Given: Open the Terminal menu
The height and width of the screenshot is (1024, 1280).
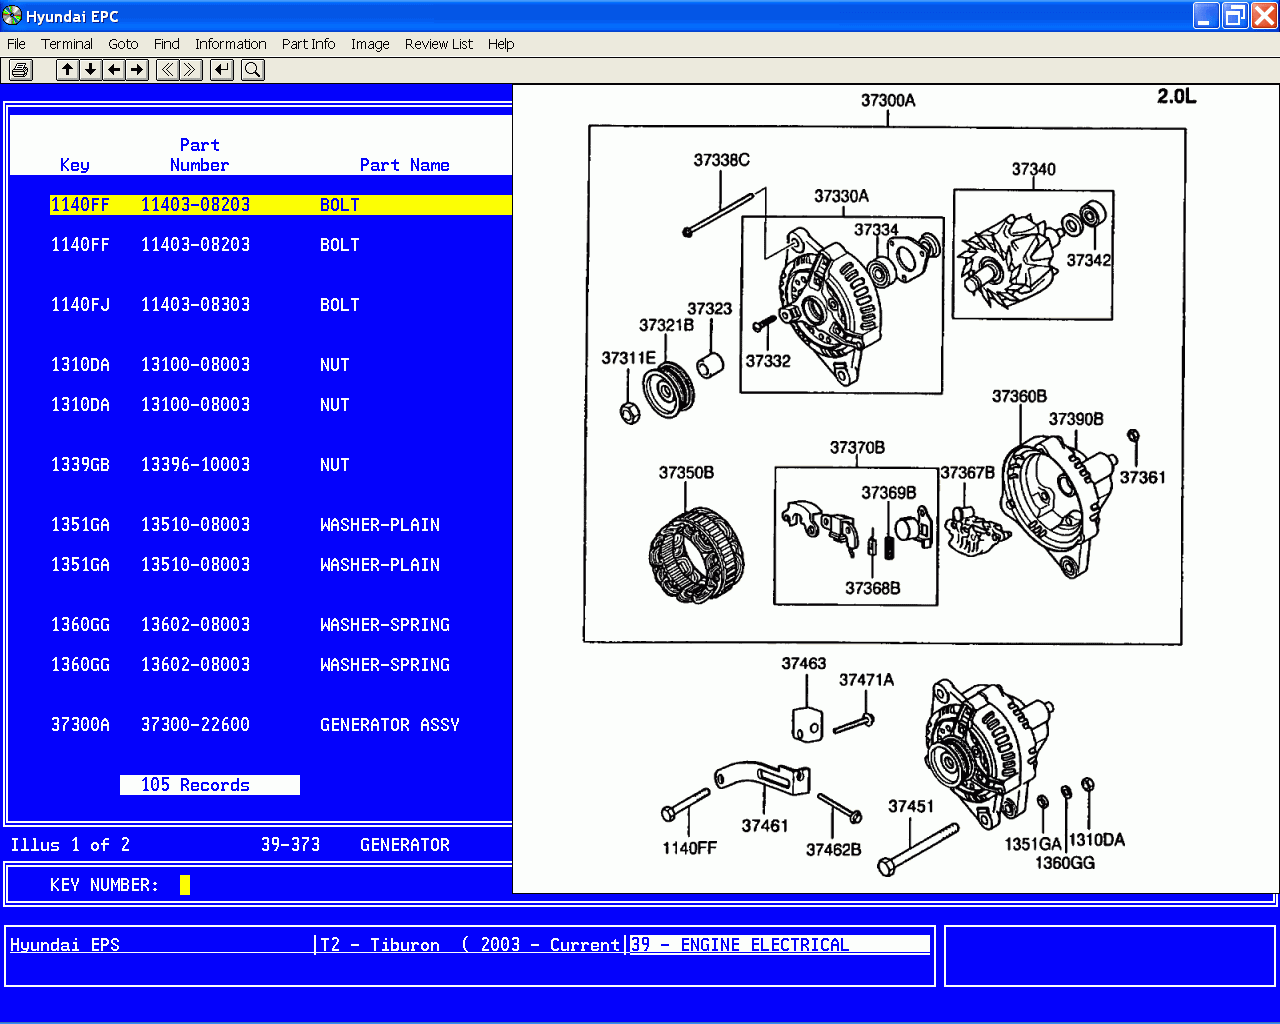Looking at the screenshot, I should pyautogui.click(x=67, y=44).
